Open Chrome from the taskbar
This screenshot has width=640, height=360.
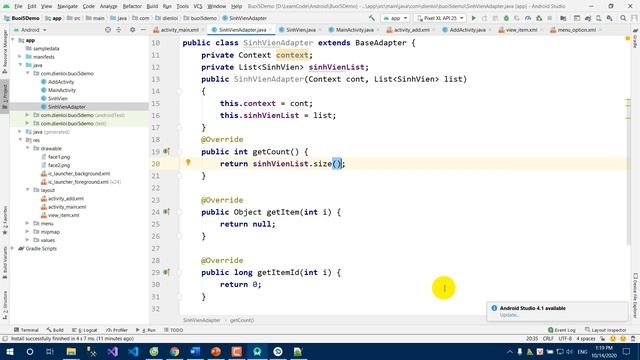tap(175, 351)
